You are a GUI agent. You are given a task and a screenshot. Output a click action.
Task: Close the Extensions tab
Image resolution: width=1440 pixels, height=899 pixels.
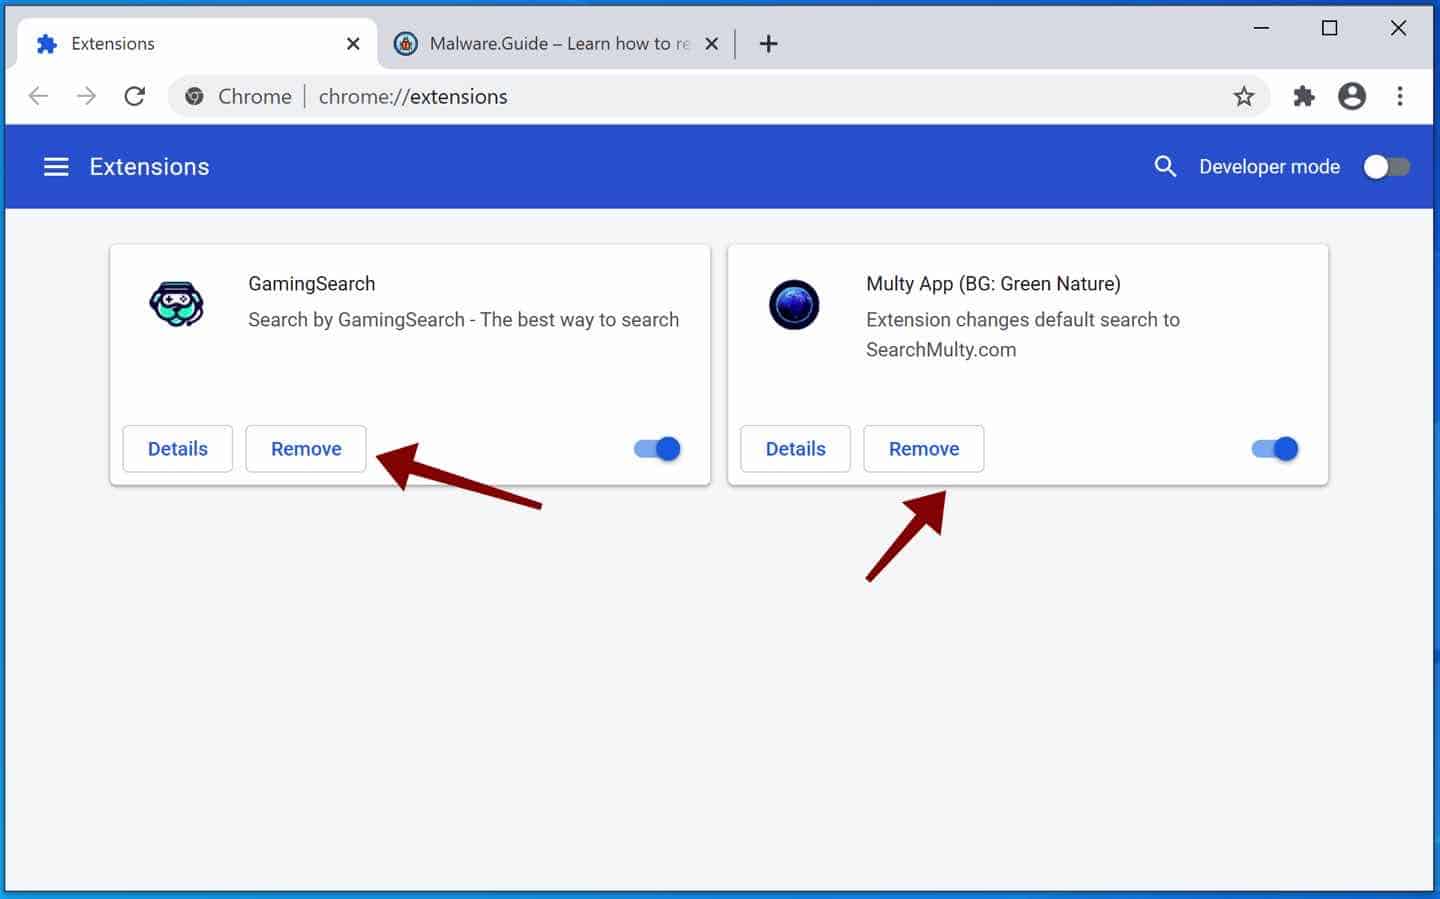coord(353,44)
